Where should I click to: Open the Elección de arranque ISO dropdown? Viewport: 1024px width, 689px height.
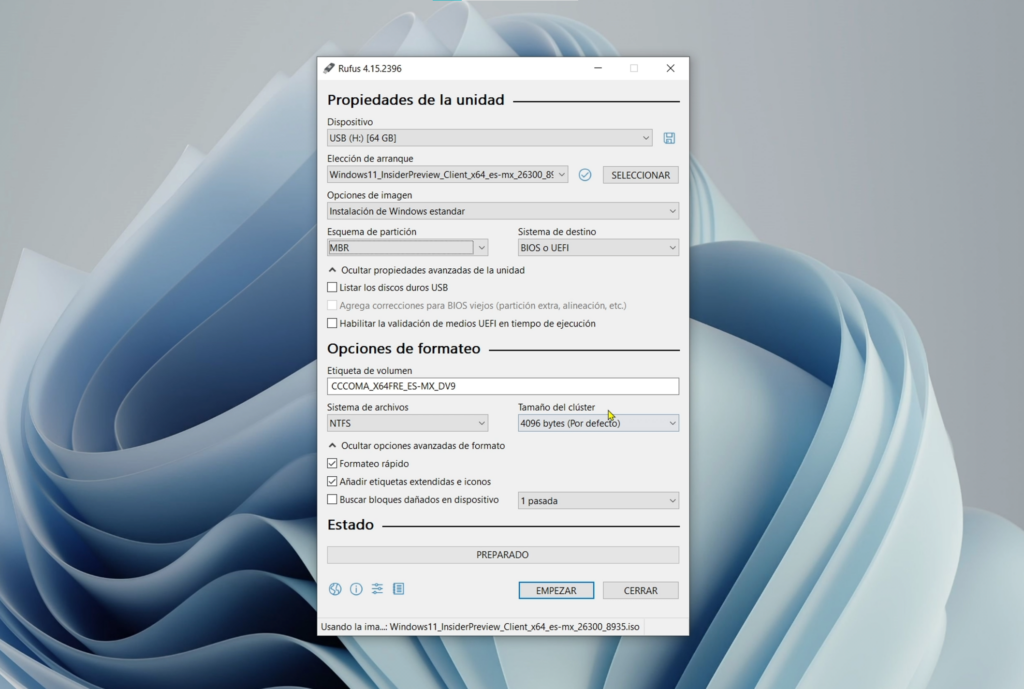tap(447, 174)
